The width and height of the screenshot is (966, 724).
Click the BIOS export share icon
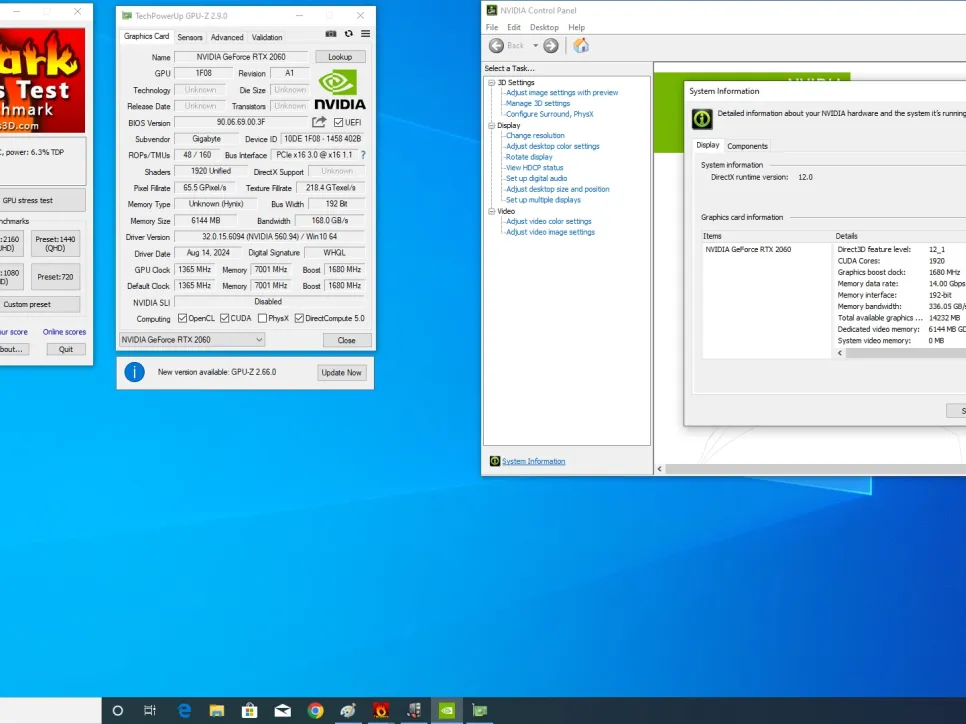[319, 122]
